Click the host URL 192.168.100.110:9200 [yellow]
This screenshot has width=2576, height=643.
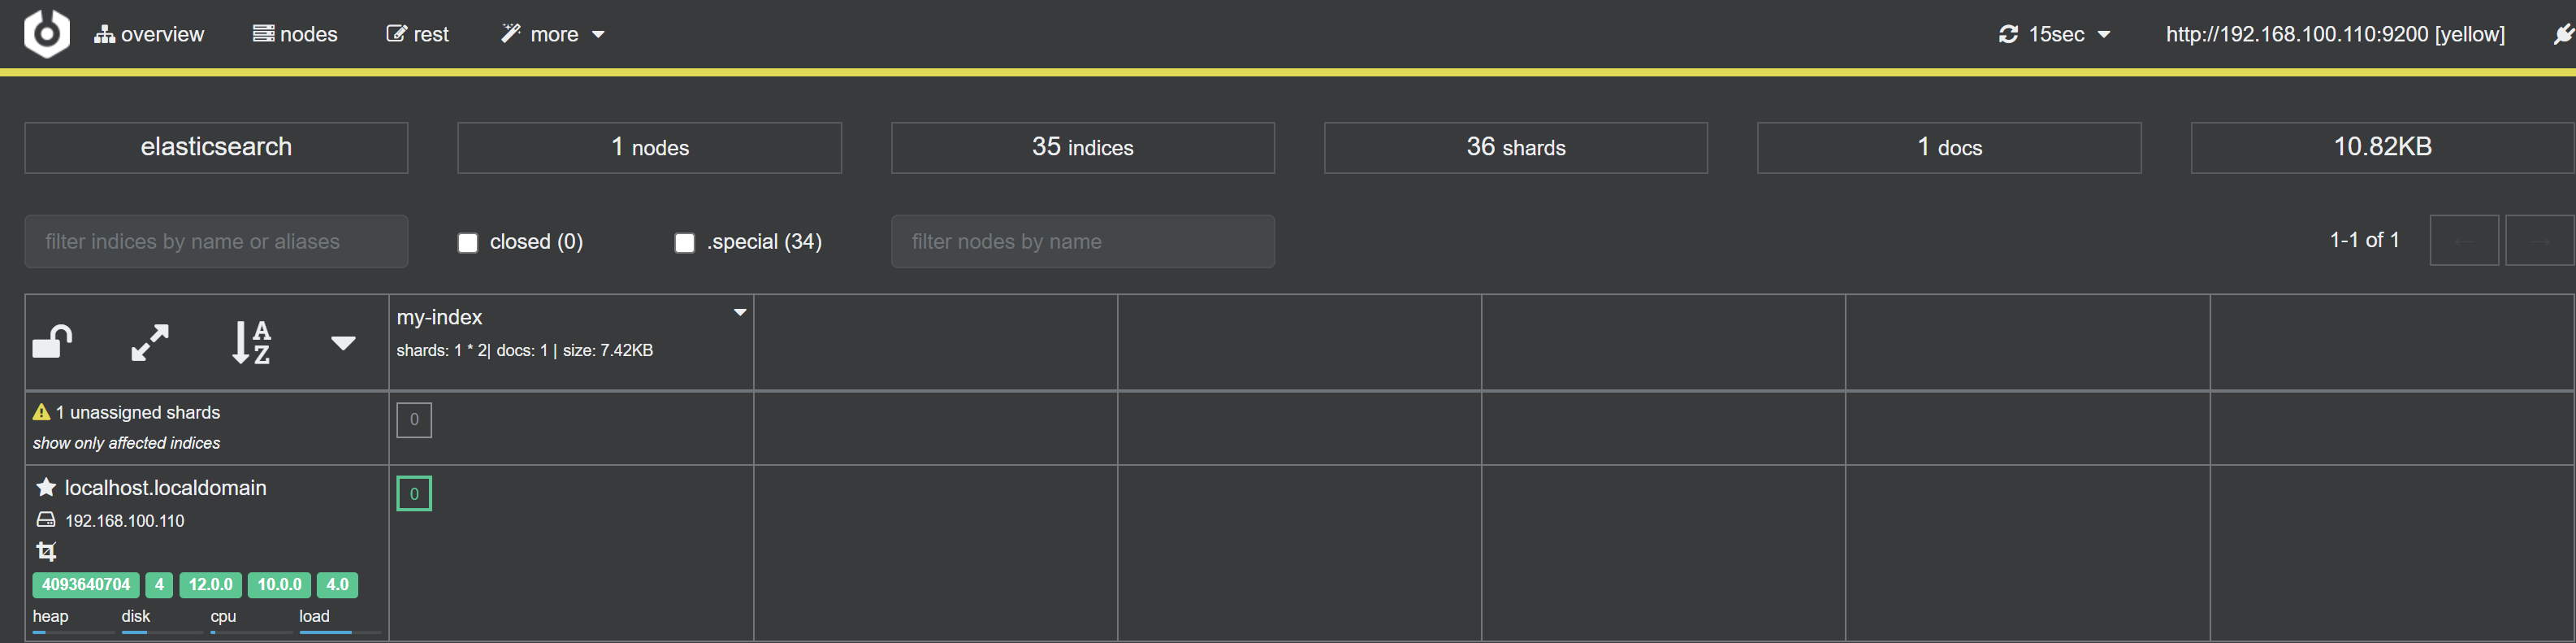[2335, 34]
